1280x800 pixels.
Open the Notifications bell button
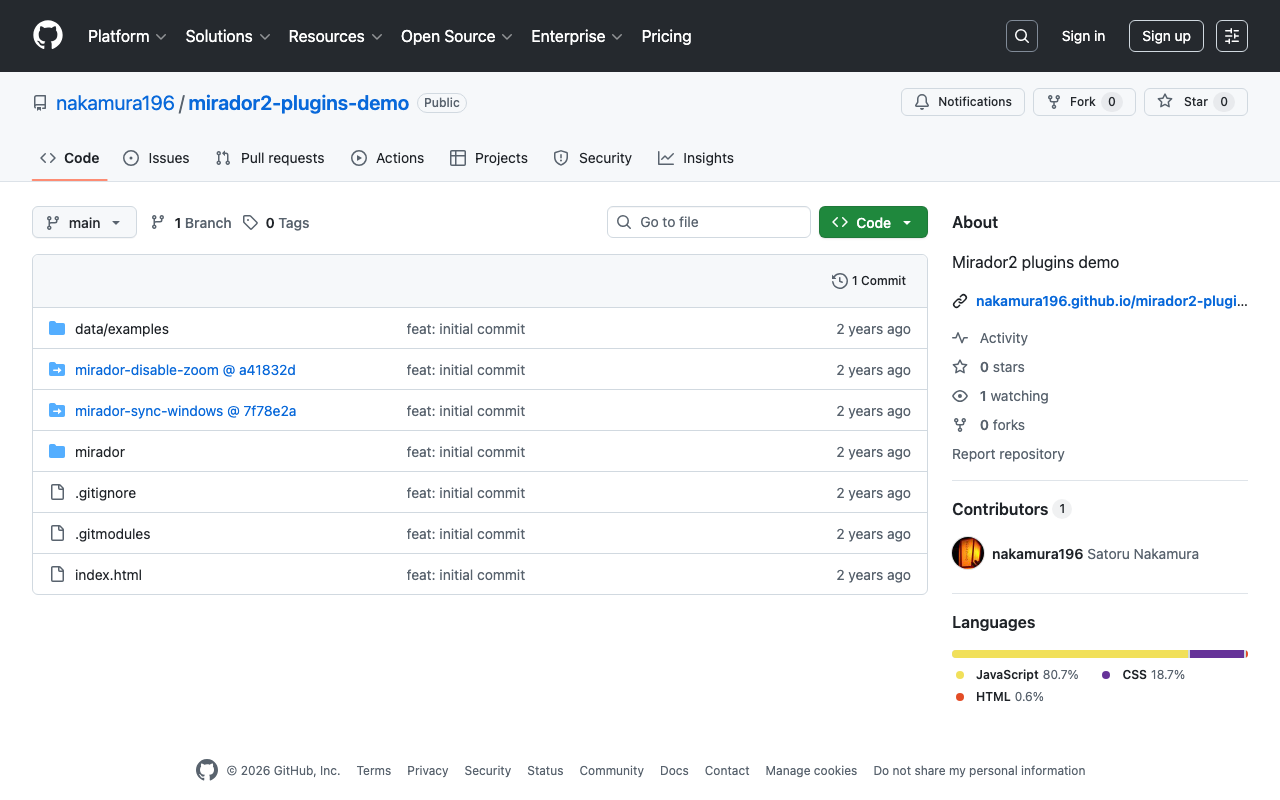(963, 102)
